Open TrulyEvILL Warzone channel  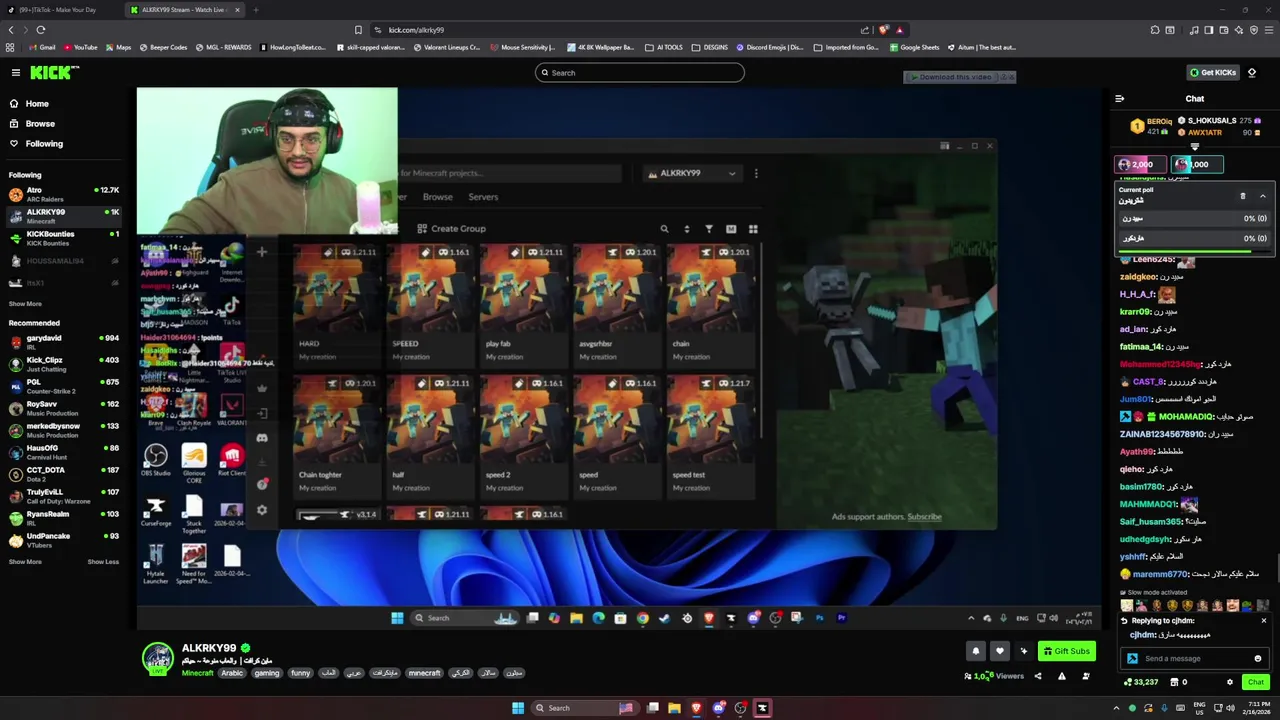tap(64, 496)
